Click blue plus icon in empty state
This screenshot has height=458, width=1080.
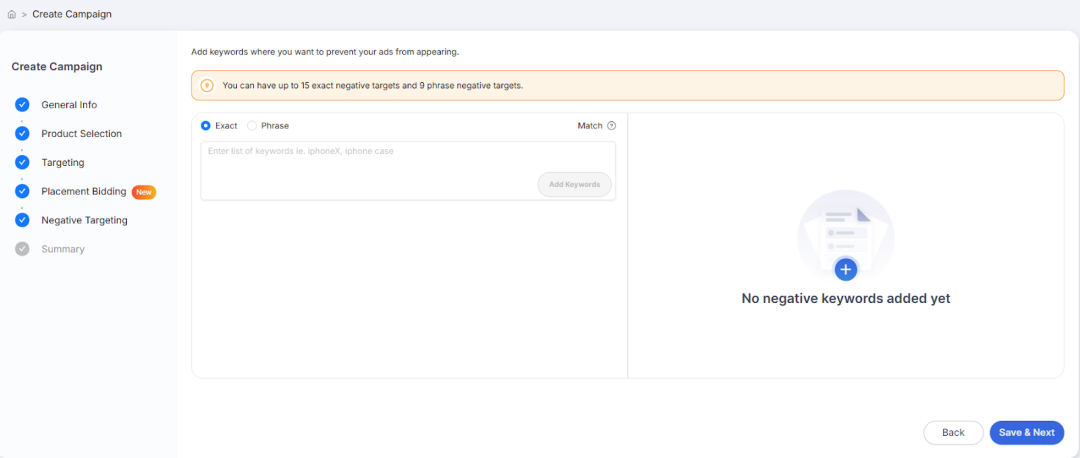846,269
